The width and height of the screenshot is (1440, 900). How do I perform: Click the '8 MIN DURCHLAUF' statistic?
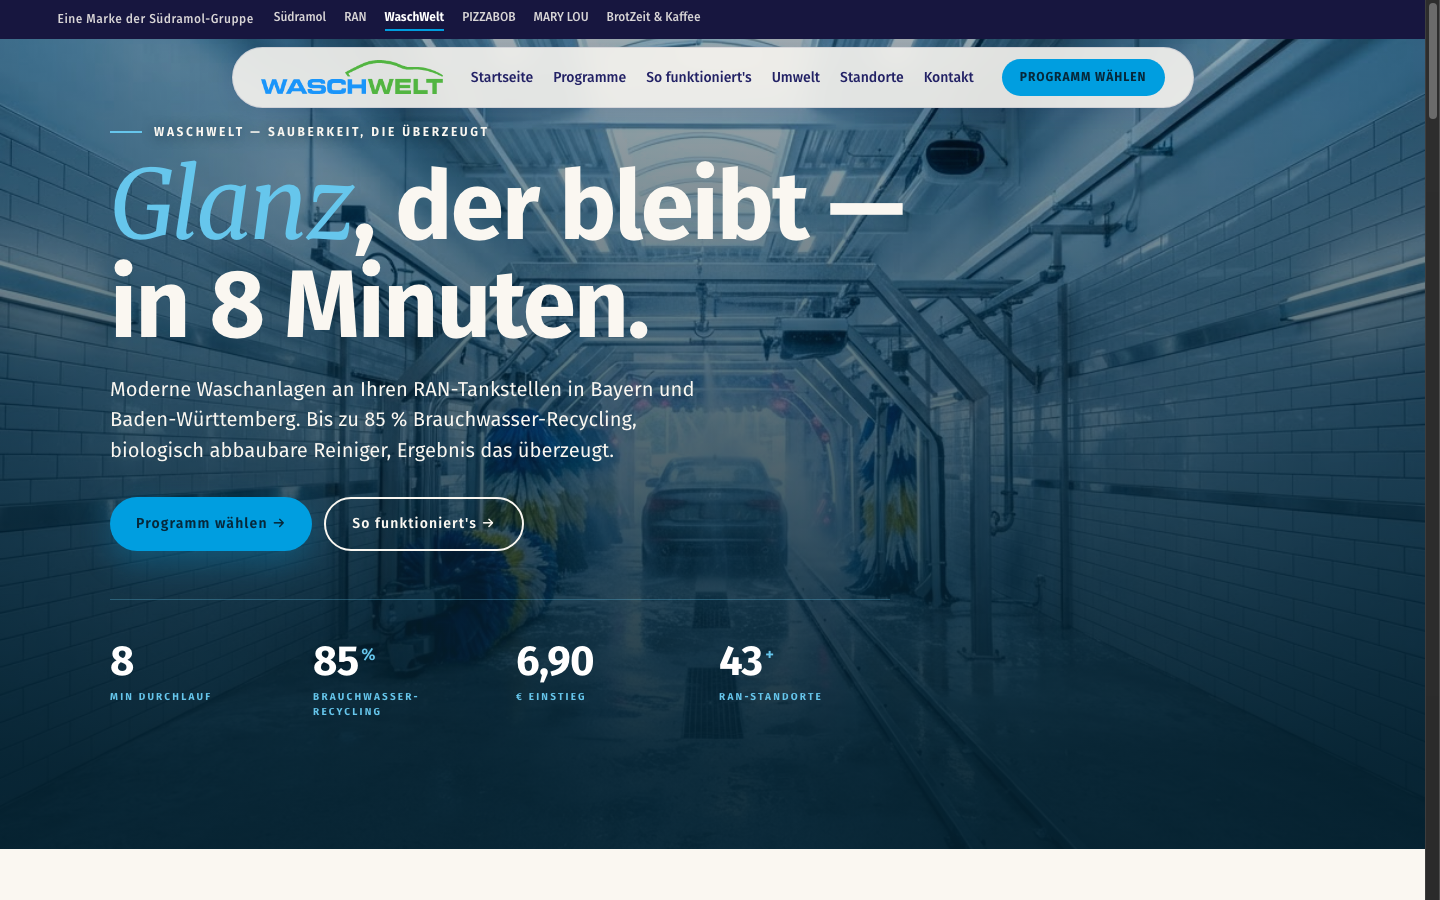click(161, 671)
